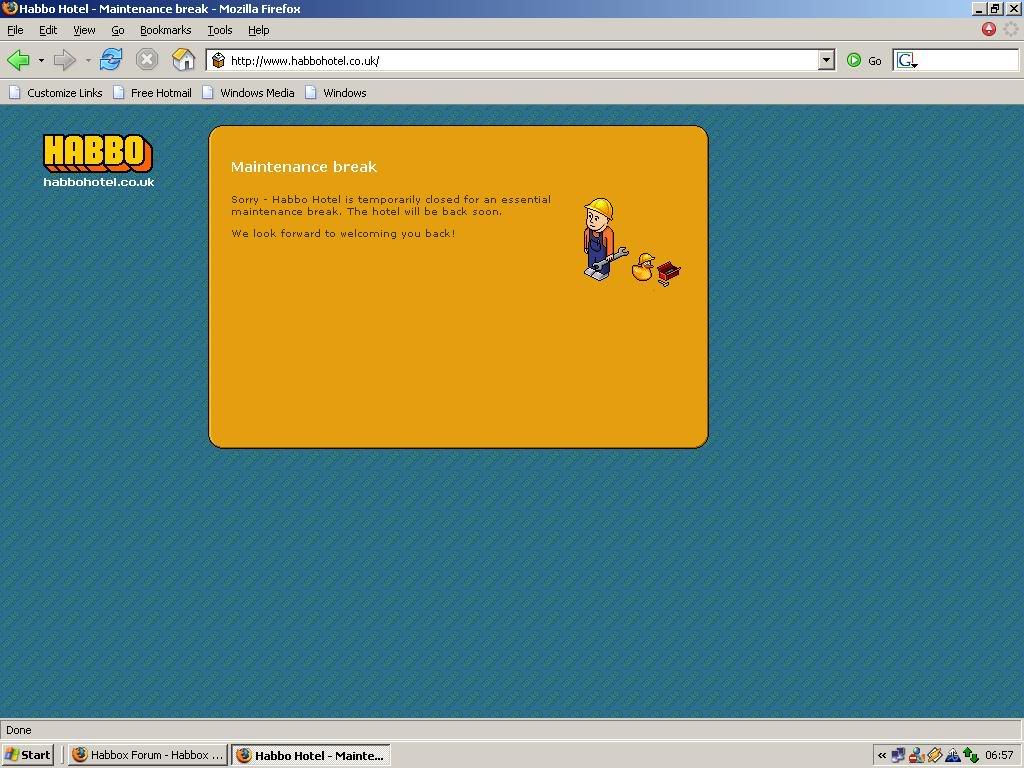Switch to Habbox Forum taskbar window
The width and height of the screenshot is (1024, 768).
148,755
